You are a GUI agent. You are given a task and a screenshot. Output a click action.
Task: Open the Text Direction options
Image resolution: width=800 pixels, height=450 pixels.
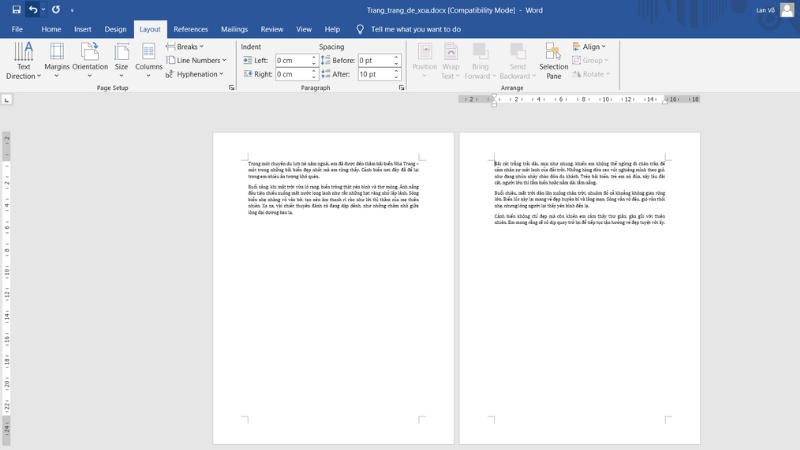pos(23,60)
